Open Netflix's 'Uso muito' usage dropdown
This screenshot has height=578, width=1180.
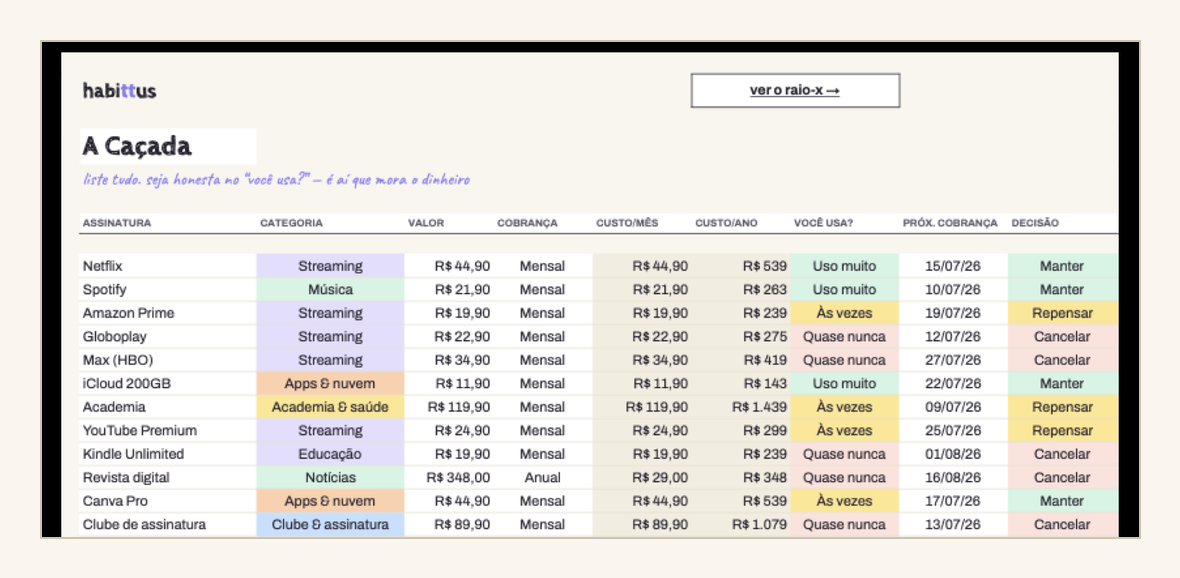pos(844,266)
